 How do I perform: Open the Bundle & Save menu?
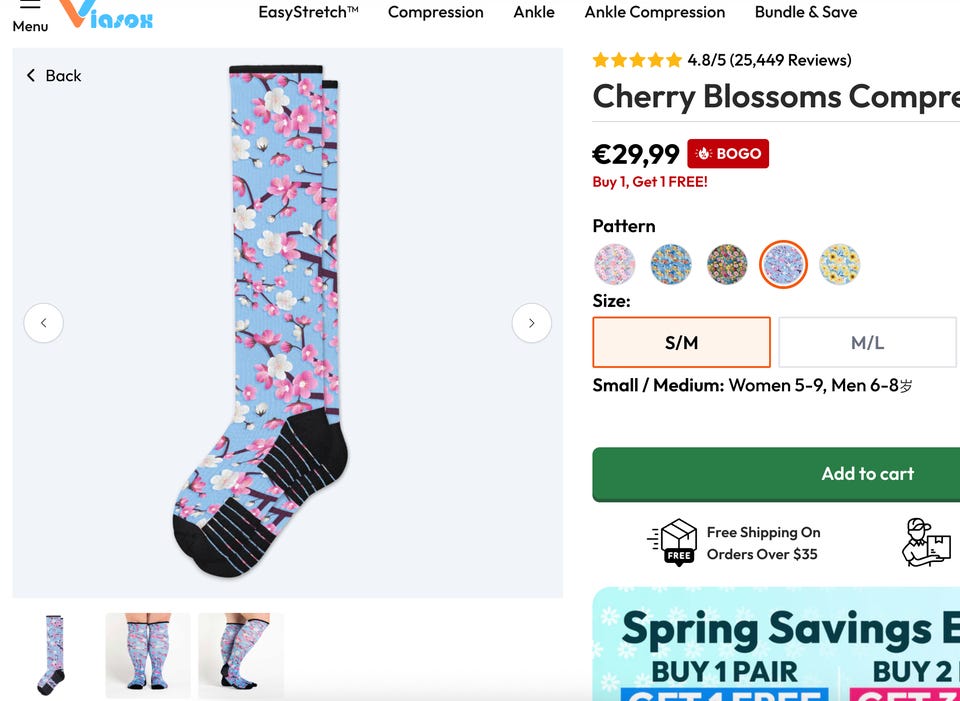(805, 12)
